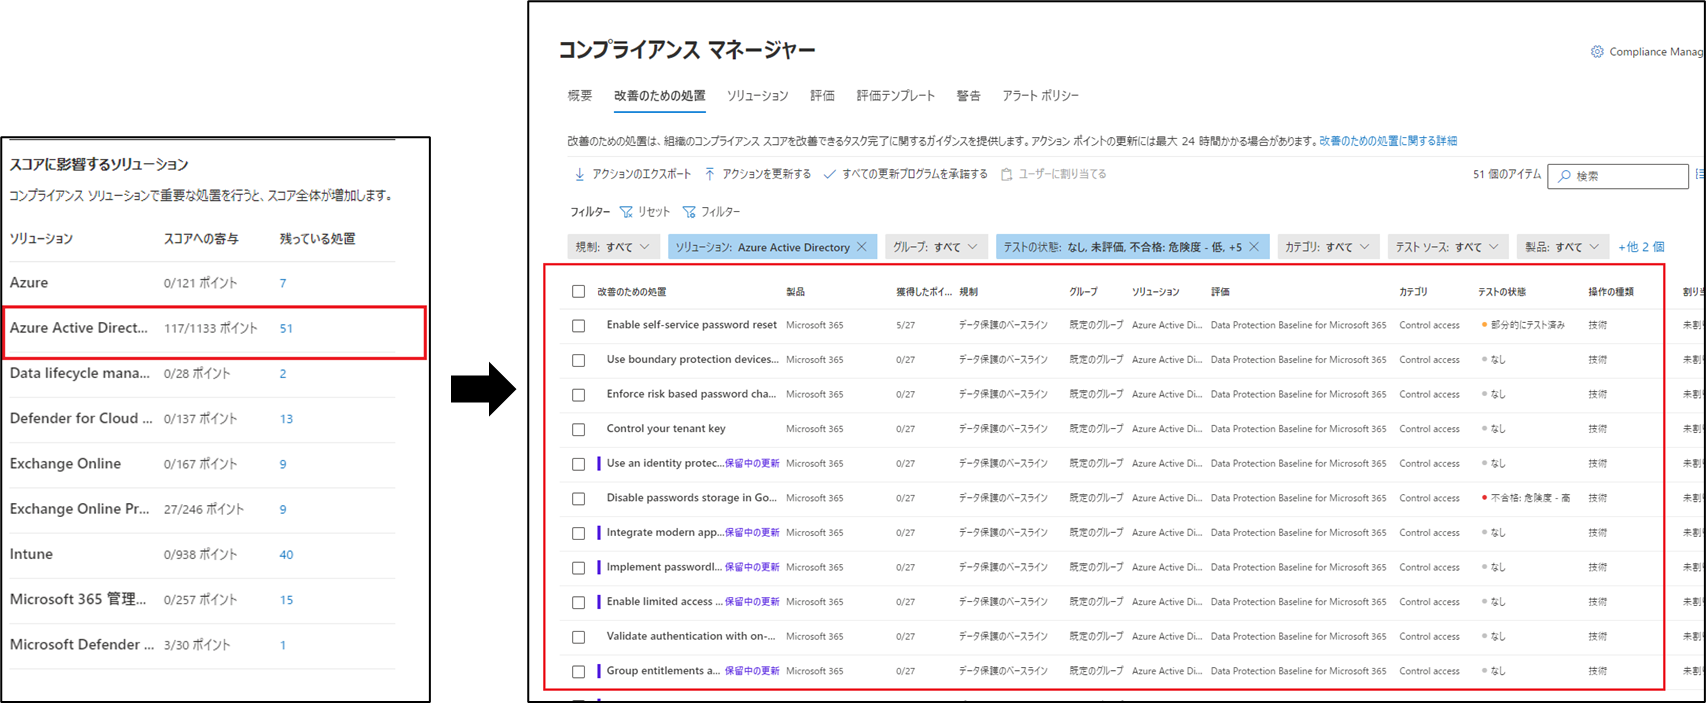Open Compliance Manager settings gear
This screenshot has width=1706, height=703.
[x=1597, y=52]
